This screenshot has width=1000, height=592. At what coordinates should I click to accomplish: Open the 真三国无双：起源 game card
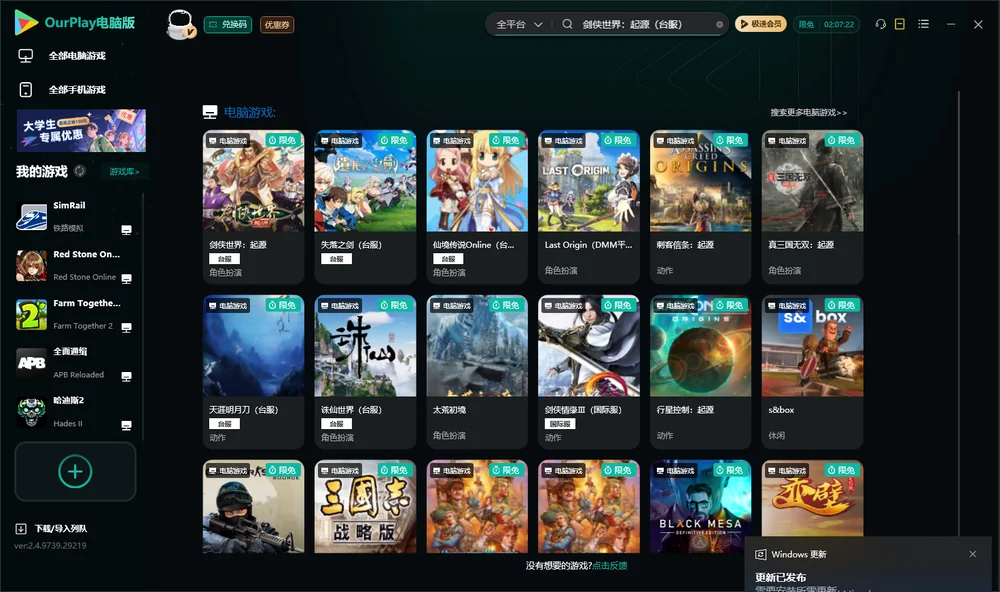[812, 207]
